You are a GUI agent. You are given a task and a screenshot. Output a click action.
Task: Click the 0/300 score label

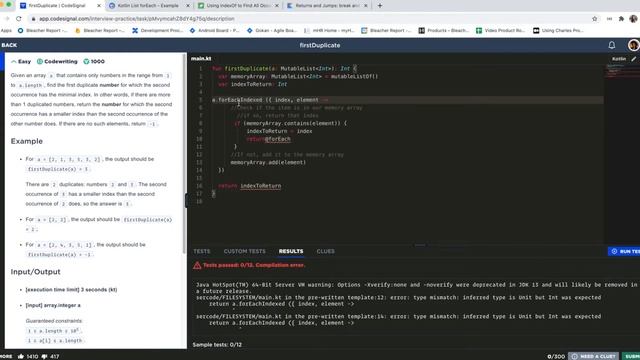click(x=556, y=356)
